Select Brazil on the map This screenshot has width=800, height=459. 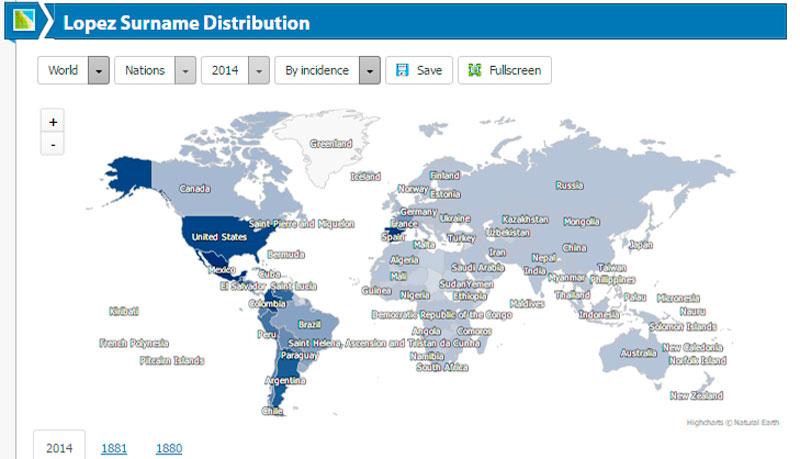coord(309,324)
